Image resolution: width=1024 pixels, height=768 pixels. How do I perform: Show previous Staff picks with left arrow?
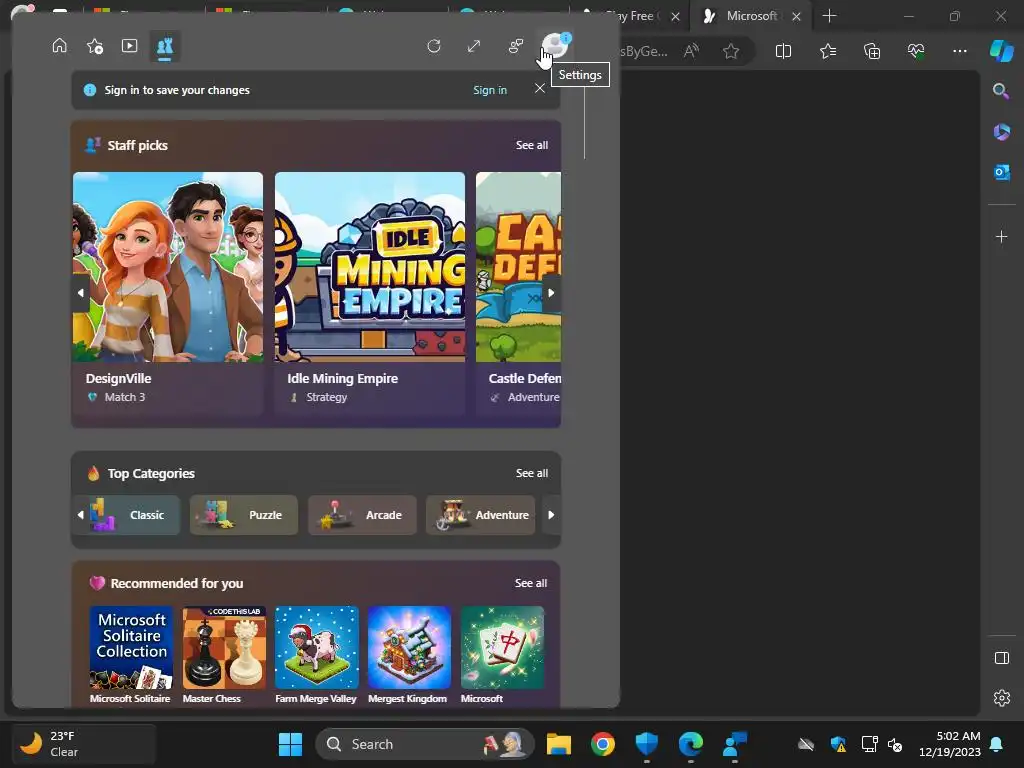[x=80, y=293]
